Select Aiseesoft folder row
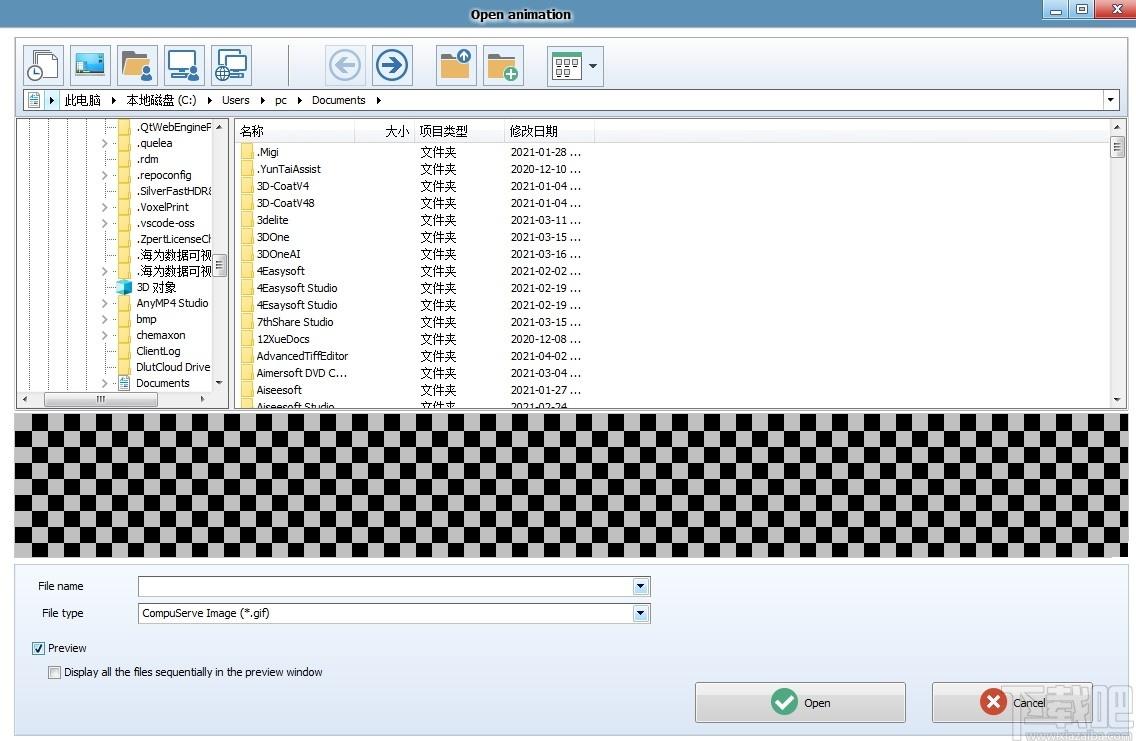 pos(414,390)
